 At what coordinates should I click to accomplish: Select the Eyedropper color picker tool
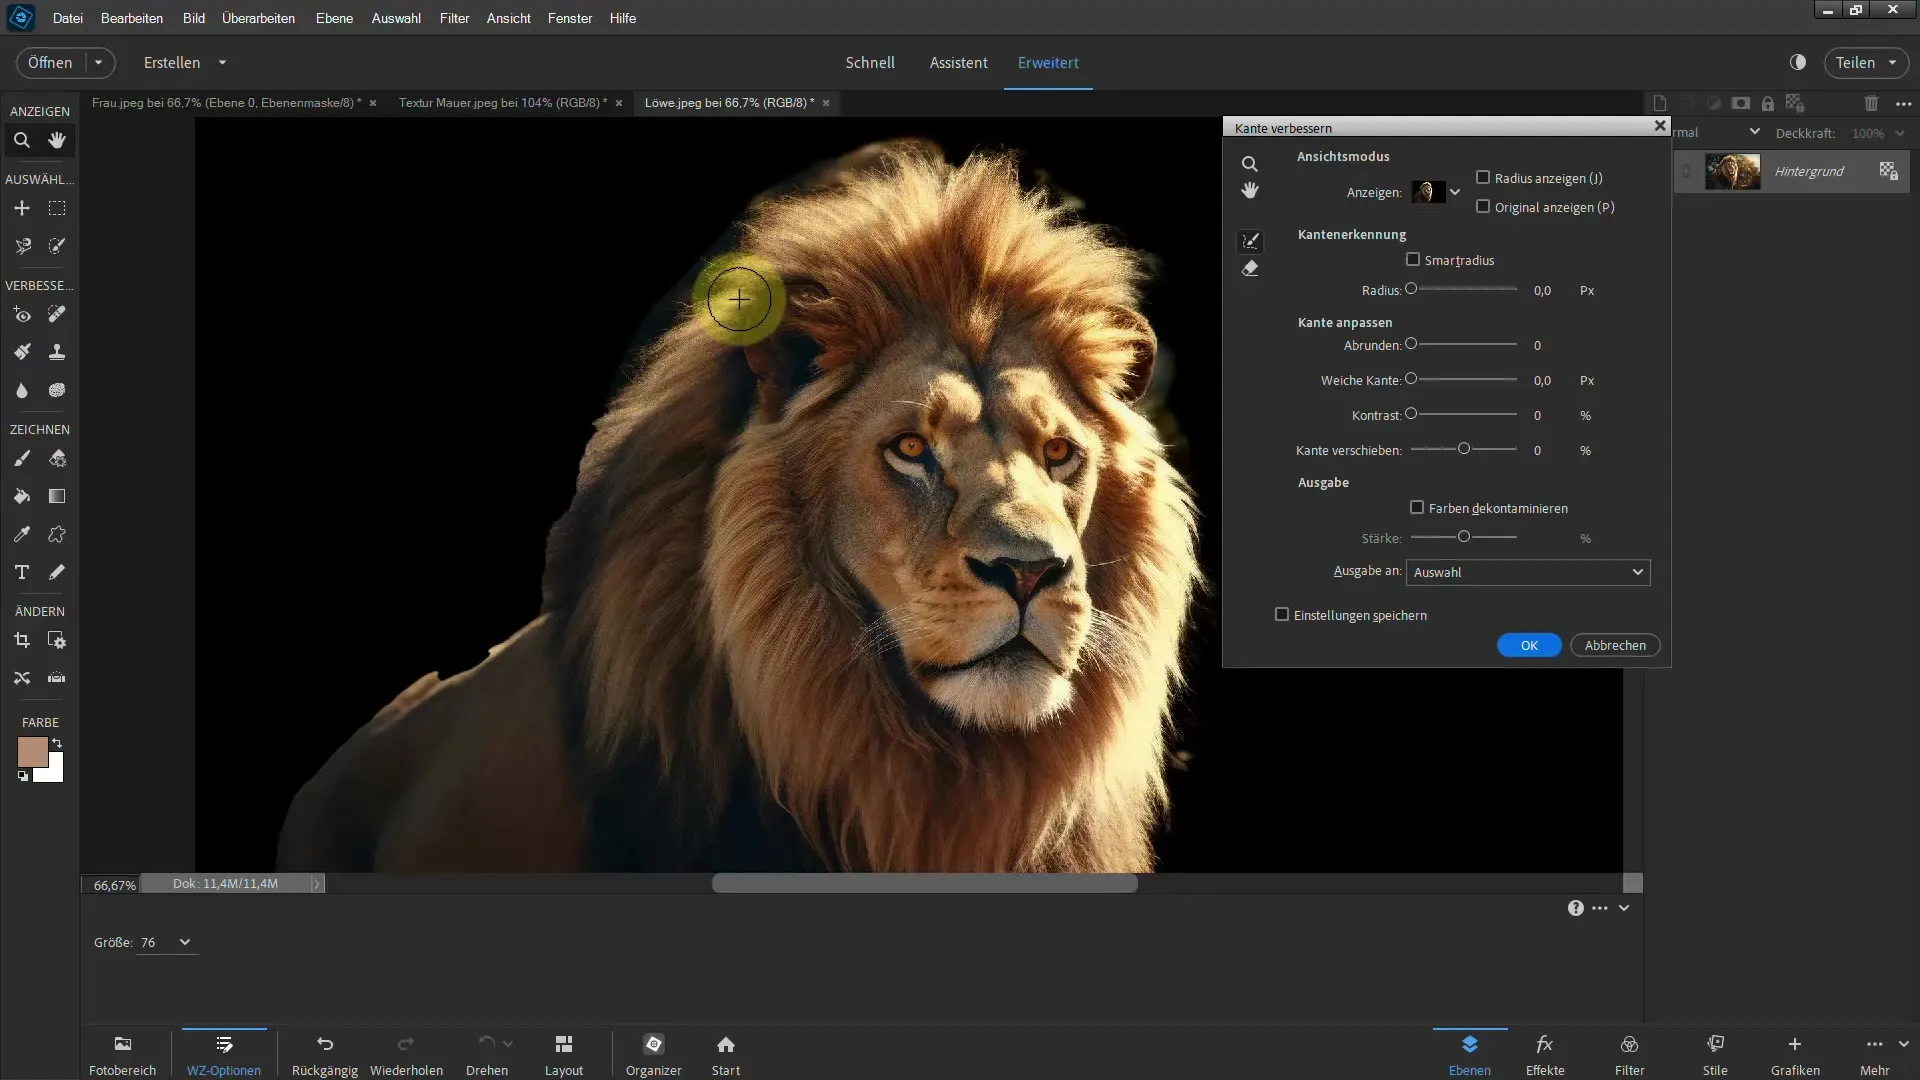click(22, 534)
